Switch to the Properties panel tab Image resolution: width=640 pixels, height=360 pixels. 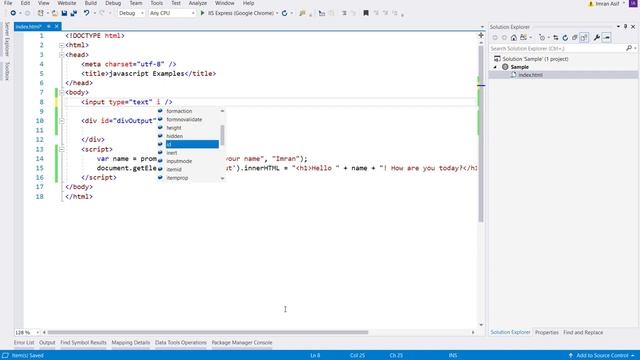coord(547,333)
